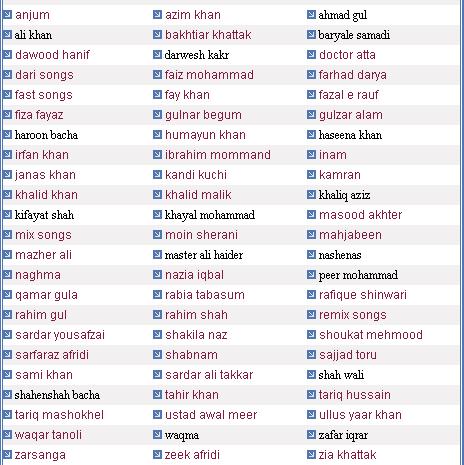Open the shahenshah bacha link
The image size is (464, 465).
pos(57,395)
